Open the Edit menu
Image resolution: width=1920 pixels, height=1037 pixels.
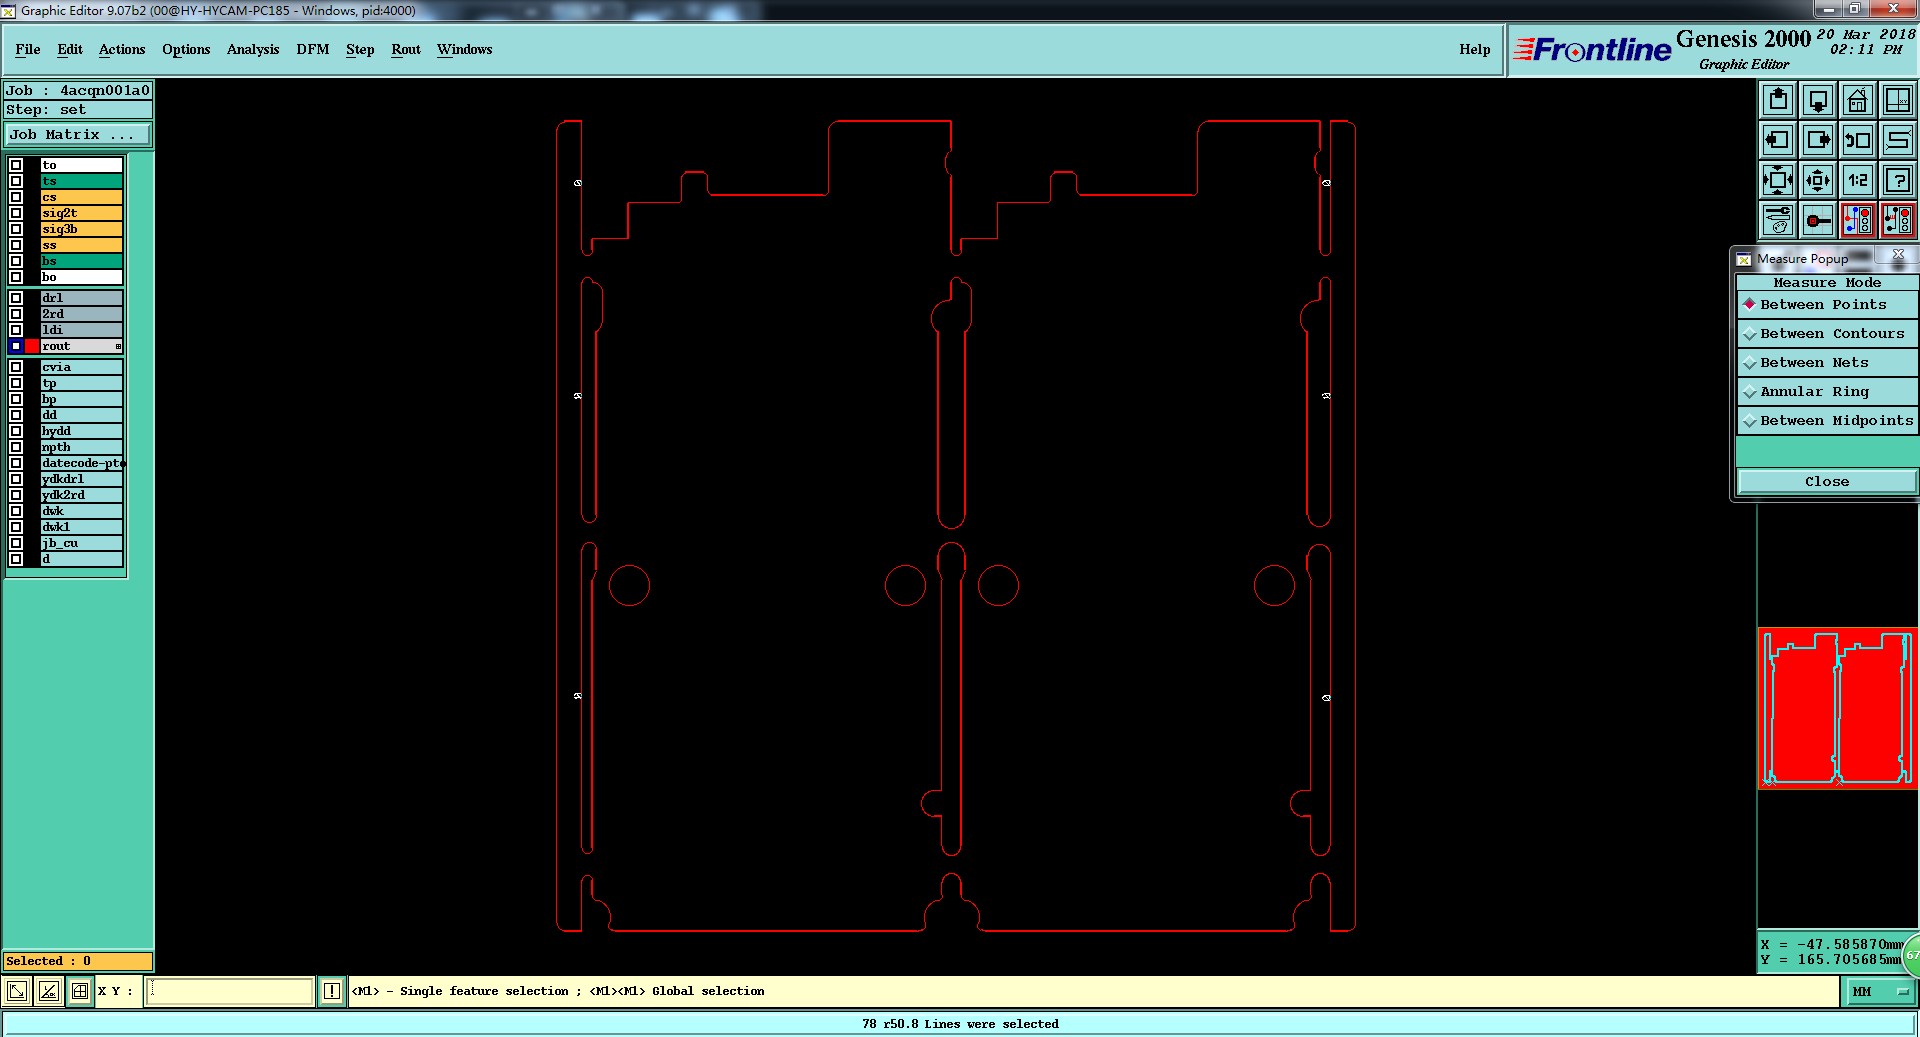[70, 49]
